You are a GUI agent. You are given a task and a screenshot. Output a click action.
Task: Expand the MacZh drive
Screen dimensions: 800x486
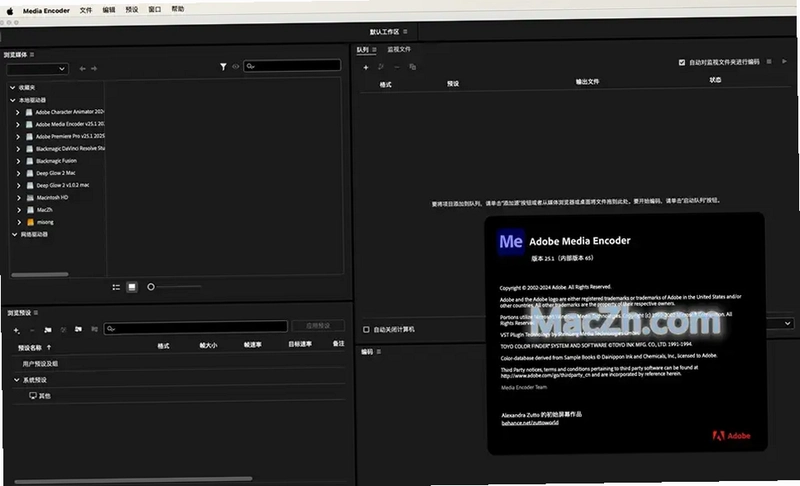[x=19, y=210]
